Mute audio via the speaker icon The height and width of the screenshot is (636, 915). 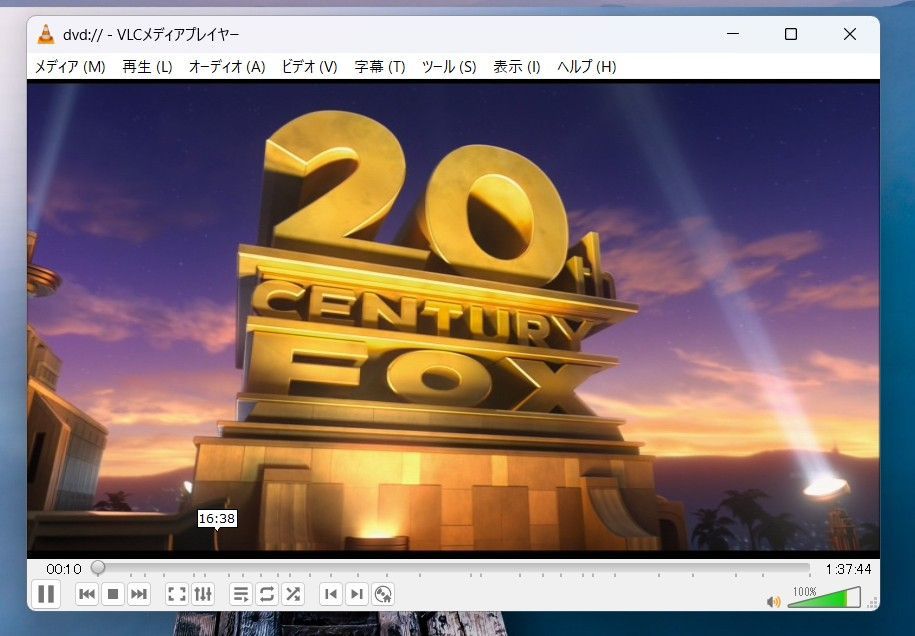tap(773, 601)
